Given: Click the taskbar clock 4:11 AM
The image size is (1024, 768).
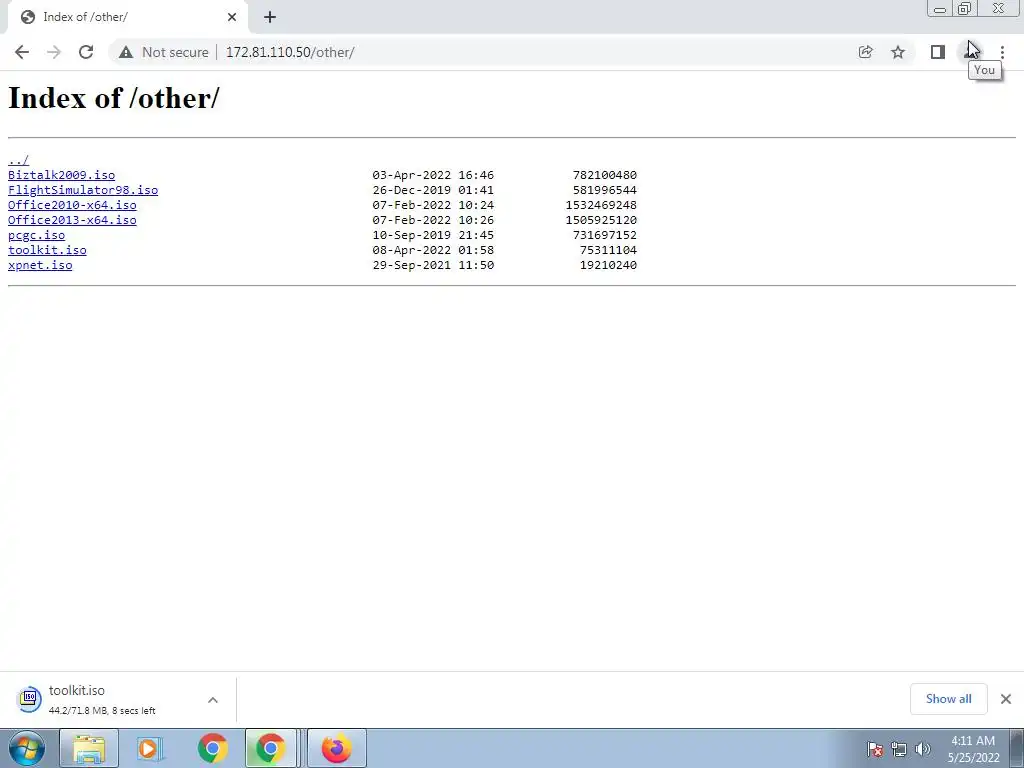Looking at the screenshot, I should [973, 749].
